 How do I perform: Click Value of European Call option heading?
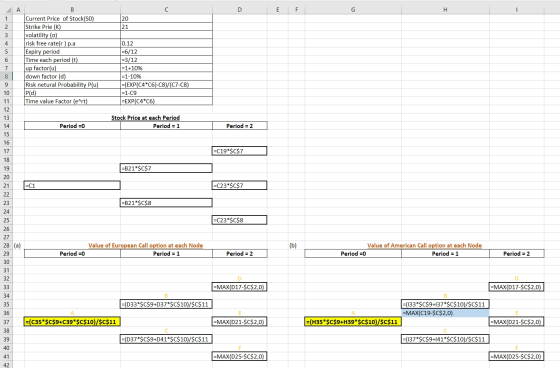click(x=146, y=245)
